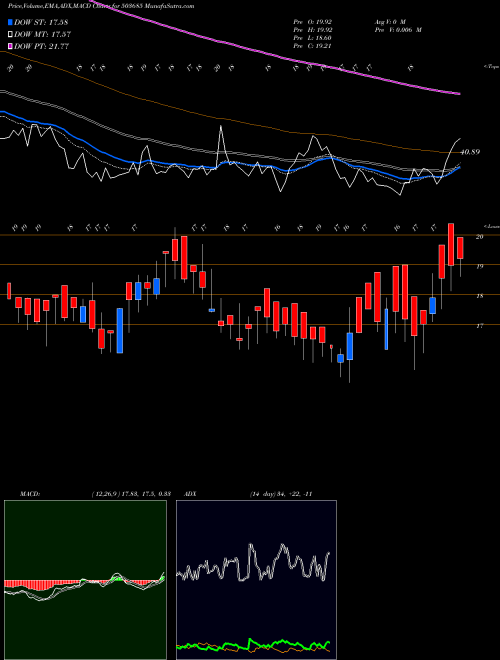Select the 'DOW MT: 17.57' legend label

click(x=43, y=35)
